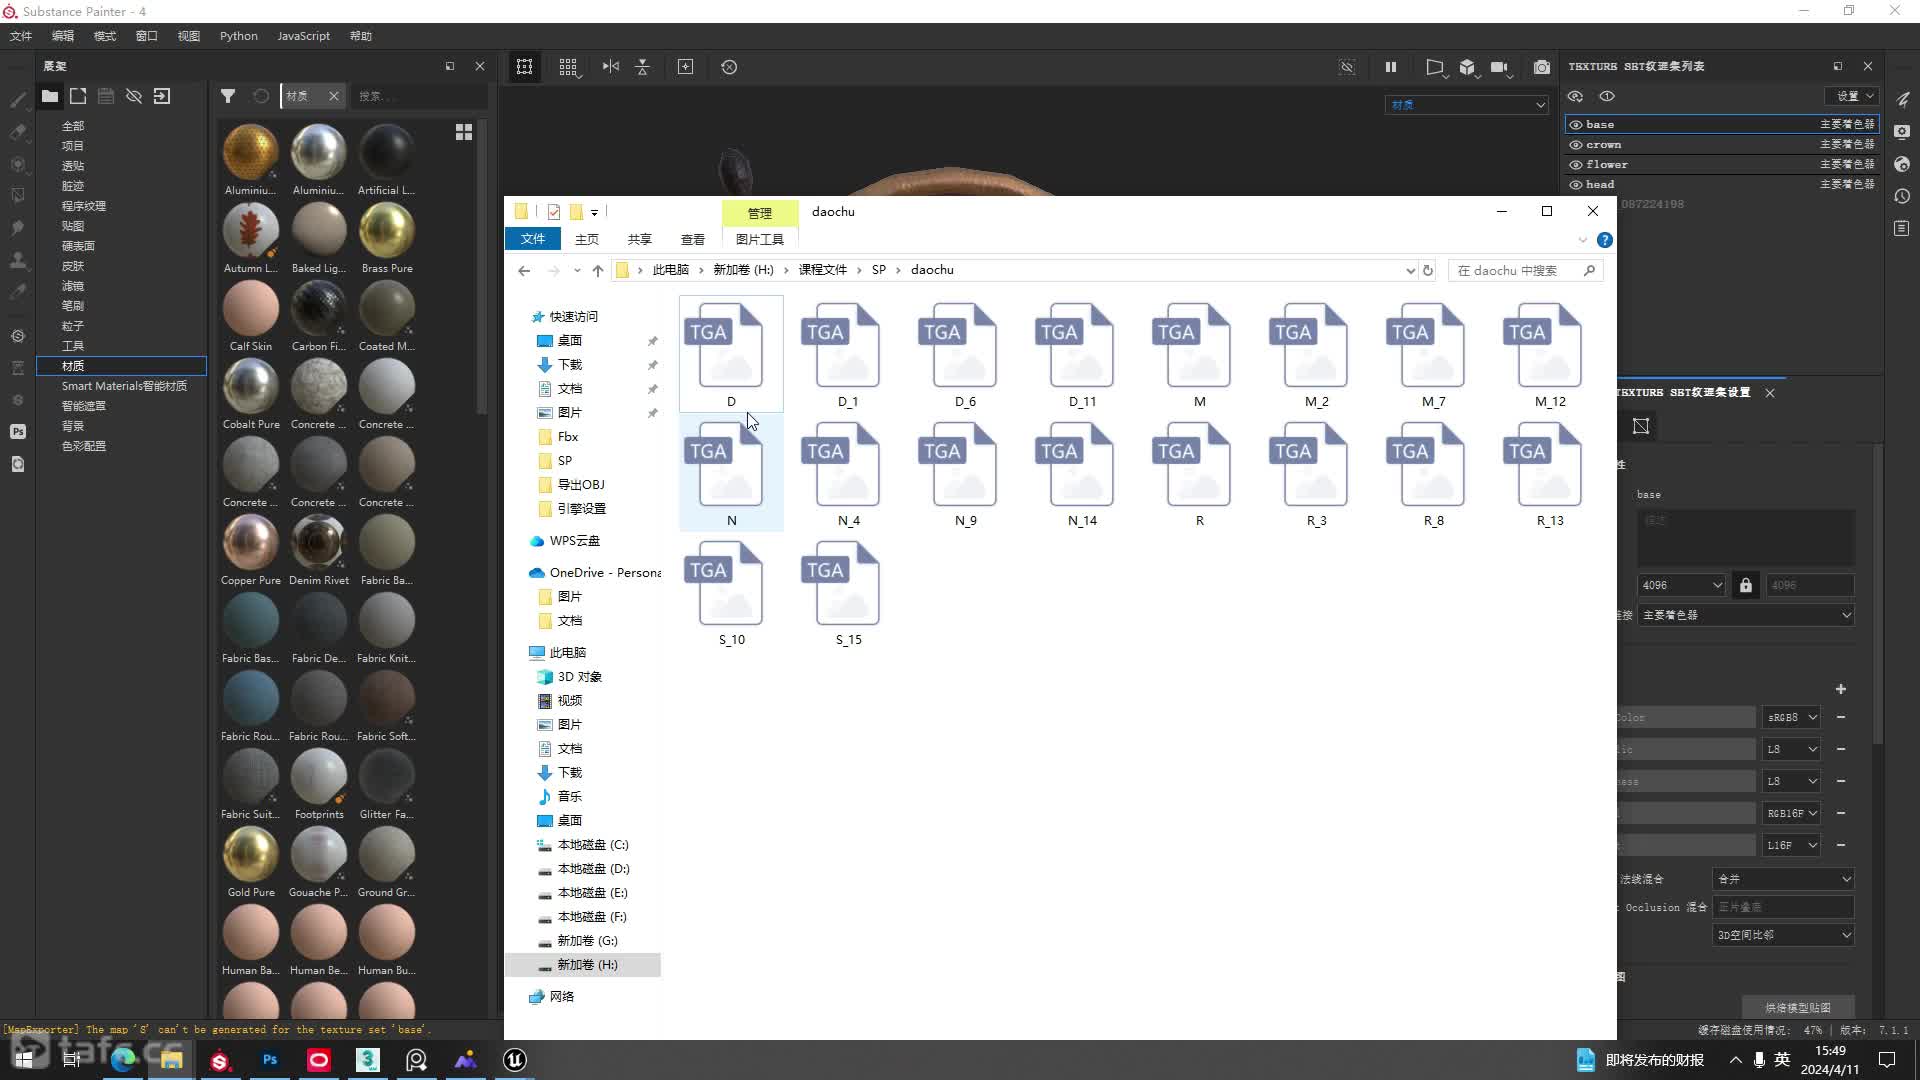Open the 3D空间比邻 dropdown
Image resolution: width=1920 pixels, height=1080 pixels.
1783,936
